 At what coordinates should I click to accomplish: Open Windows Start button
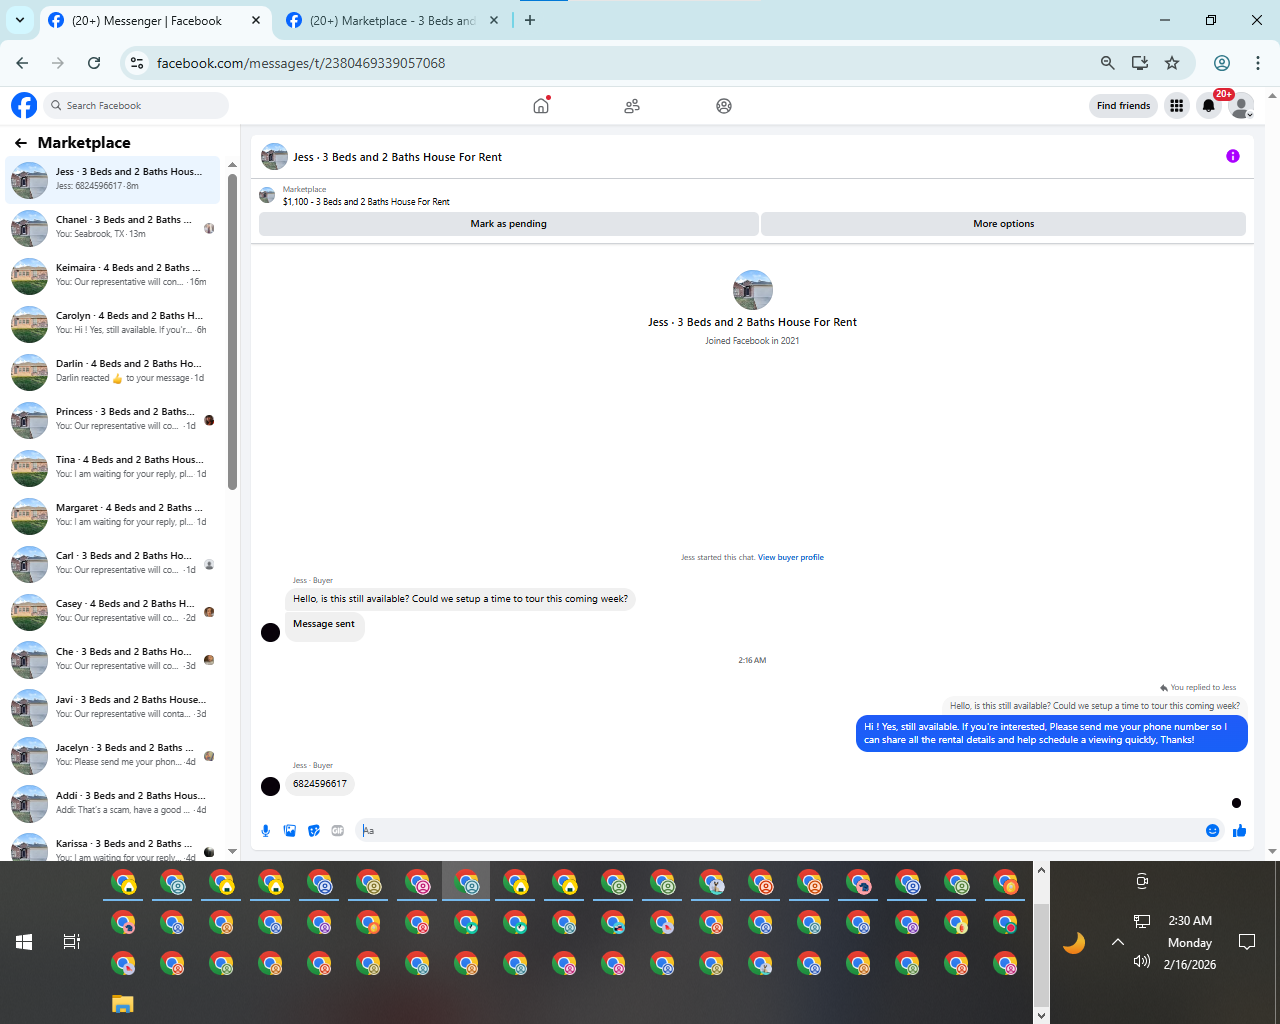coord(24,942)
